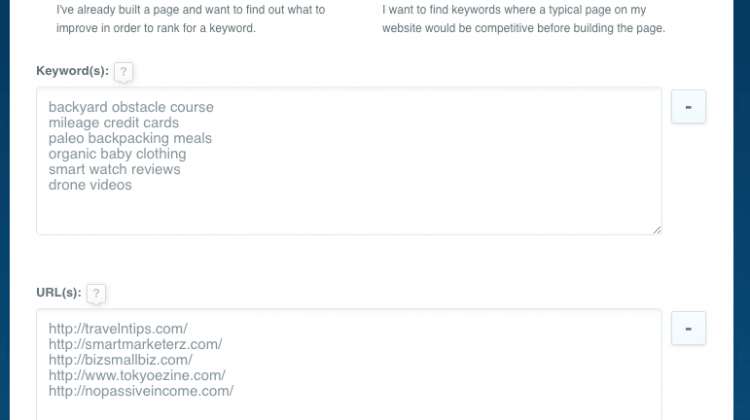Click the http://bizsmallbiz.com/ line in URLs
This screenshot has width=750, height=420.
[x=121, y=360]
